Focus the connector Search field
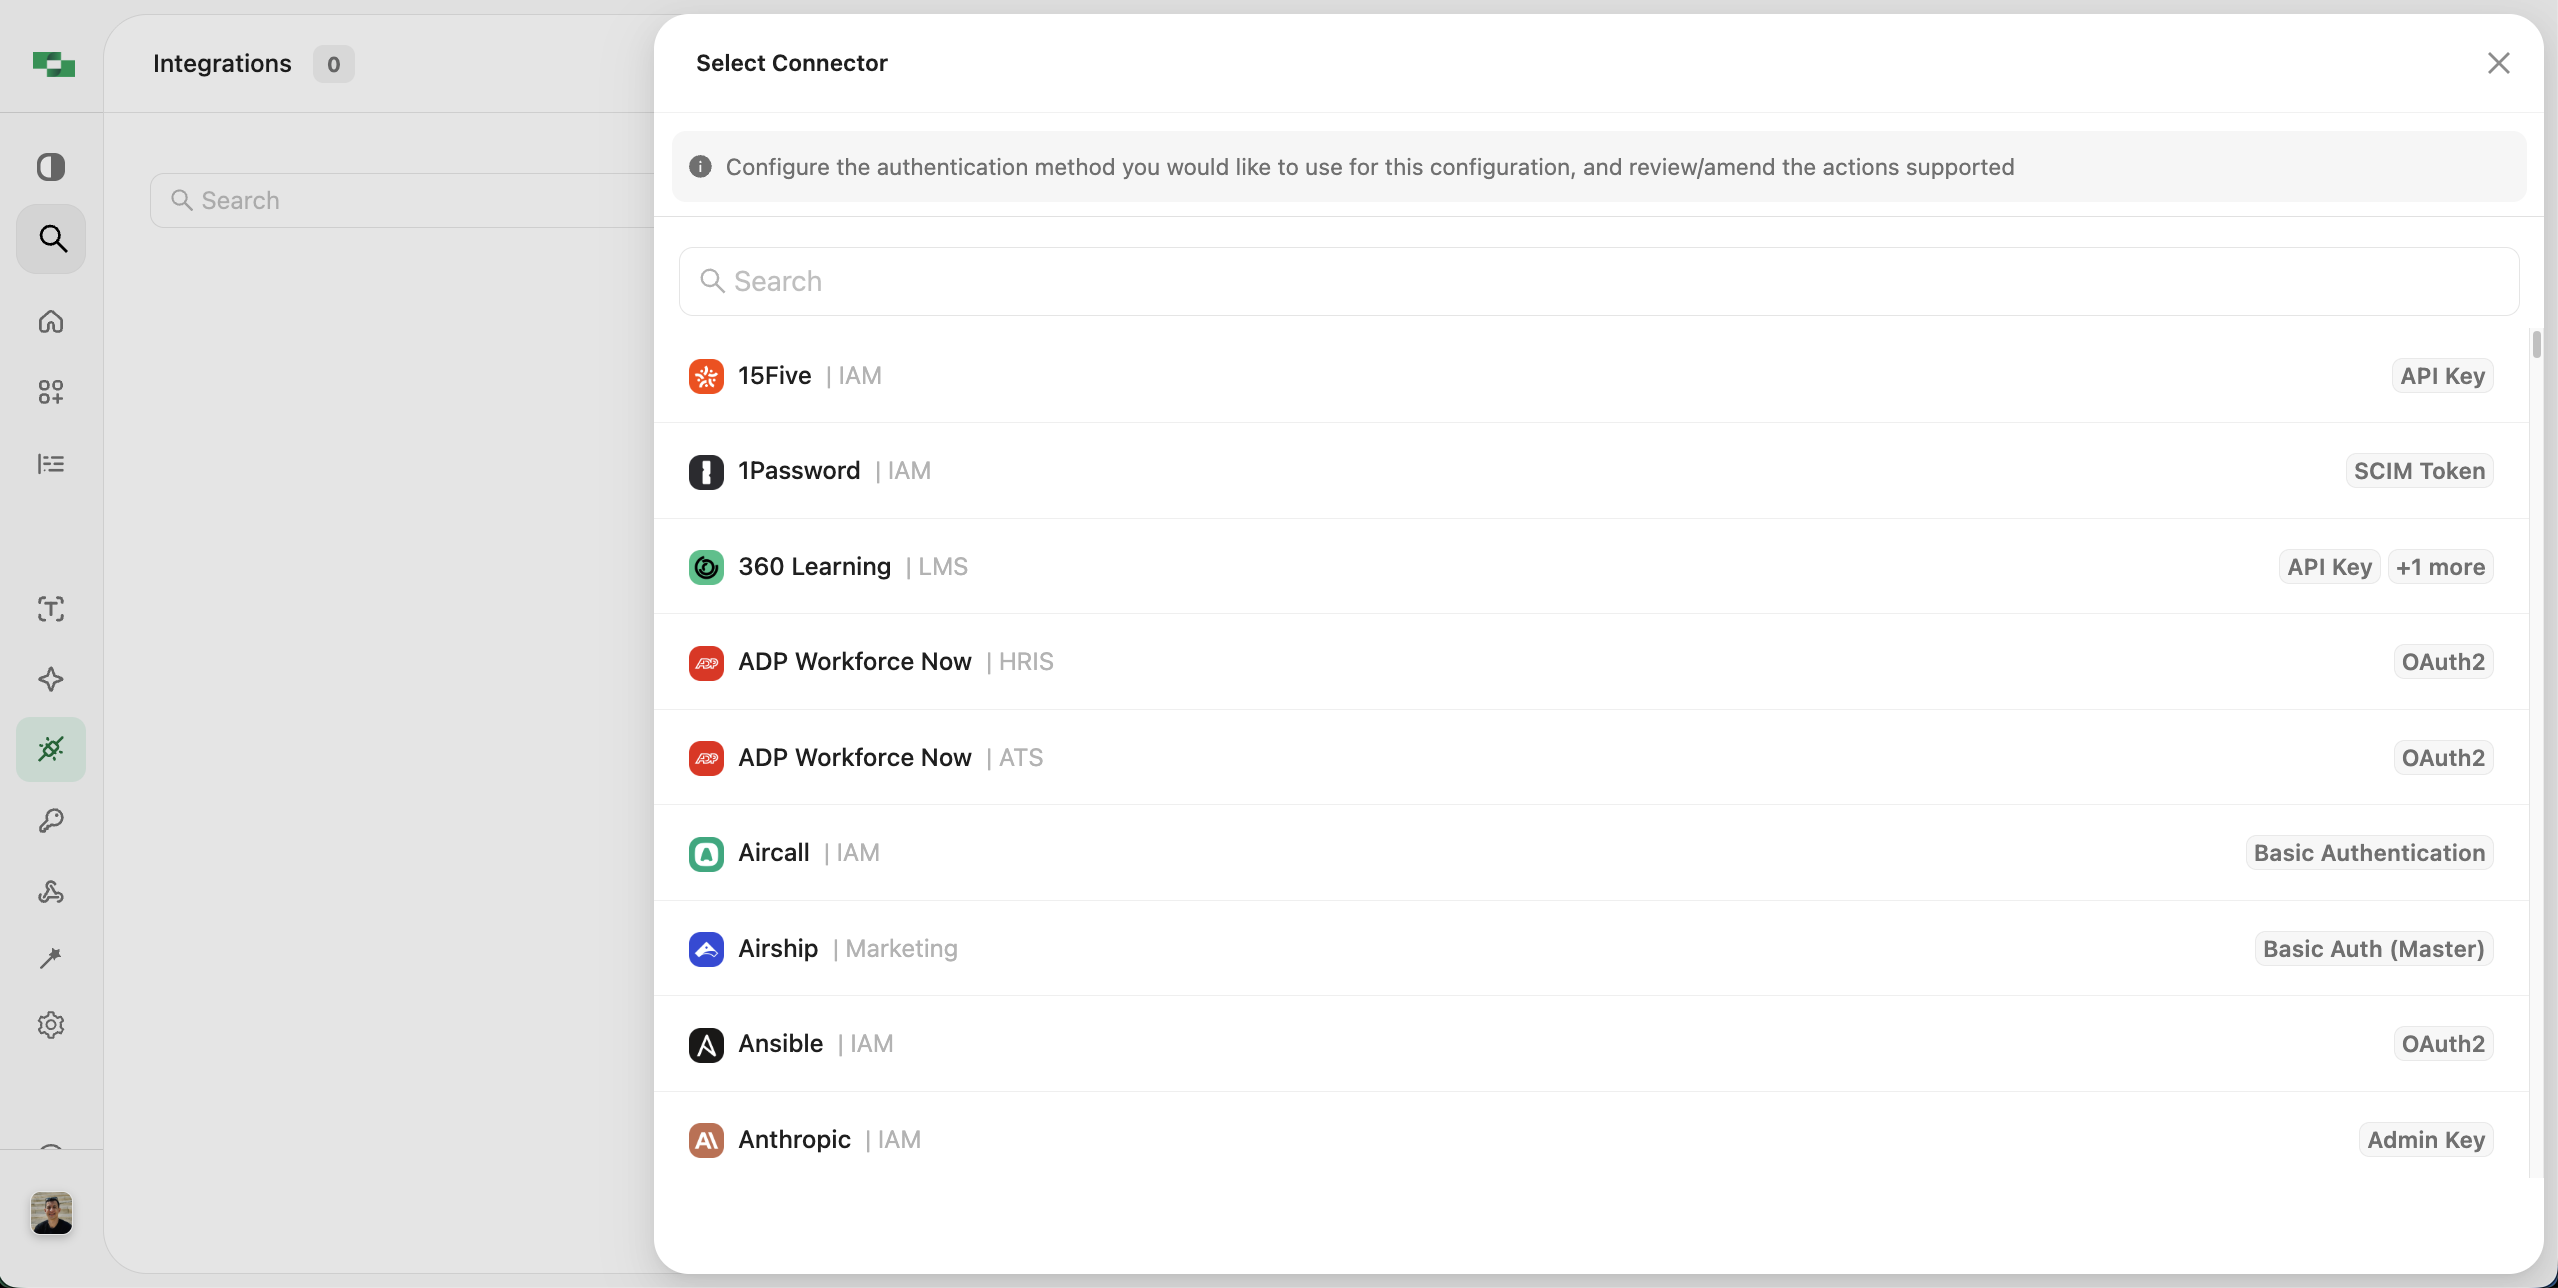The width and height of the screenshot is (2558, 1288). [x=1598, y=282]
